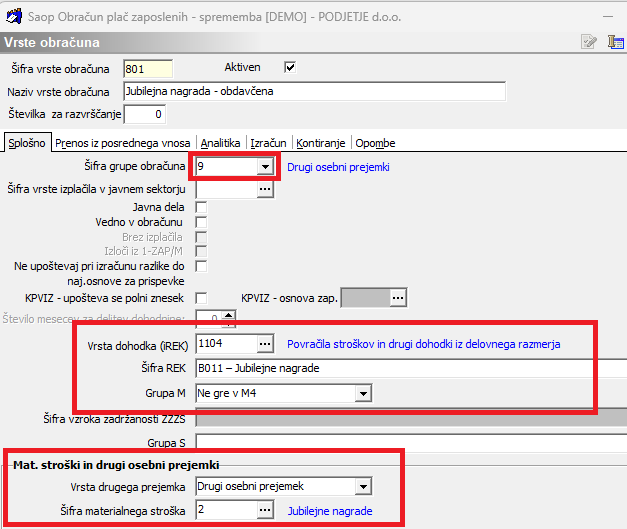Image resolution: width=627 pixels, height=529 pixels.
Task: Expand the Vrsta drugega prejemka dropdown
Action: [363, 487]
